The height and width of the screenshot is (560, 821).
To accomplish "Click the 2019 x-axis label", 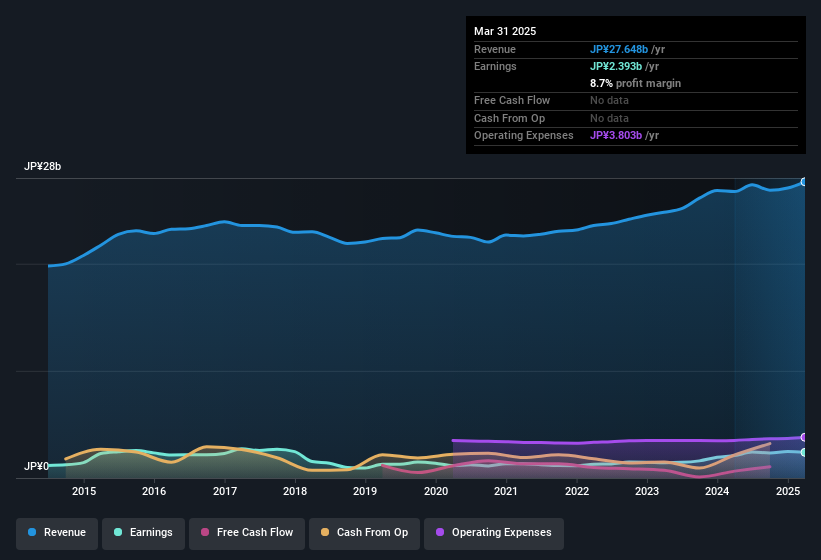I will [x=365, y=491].
